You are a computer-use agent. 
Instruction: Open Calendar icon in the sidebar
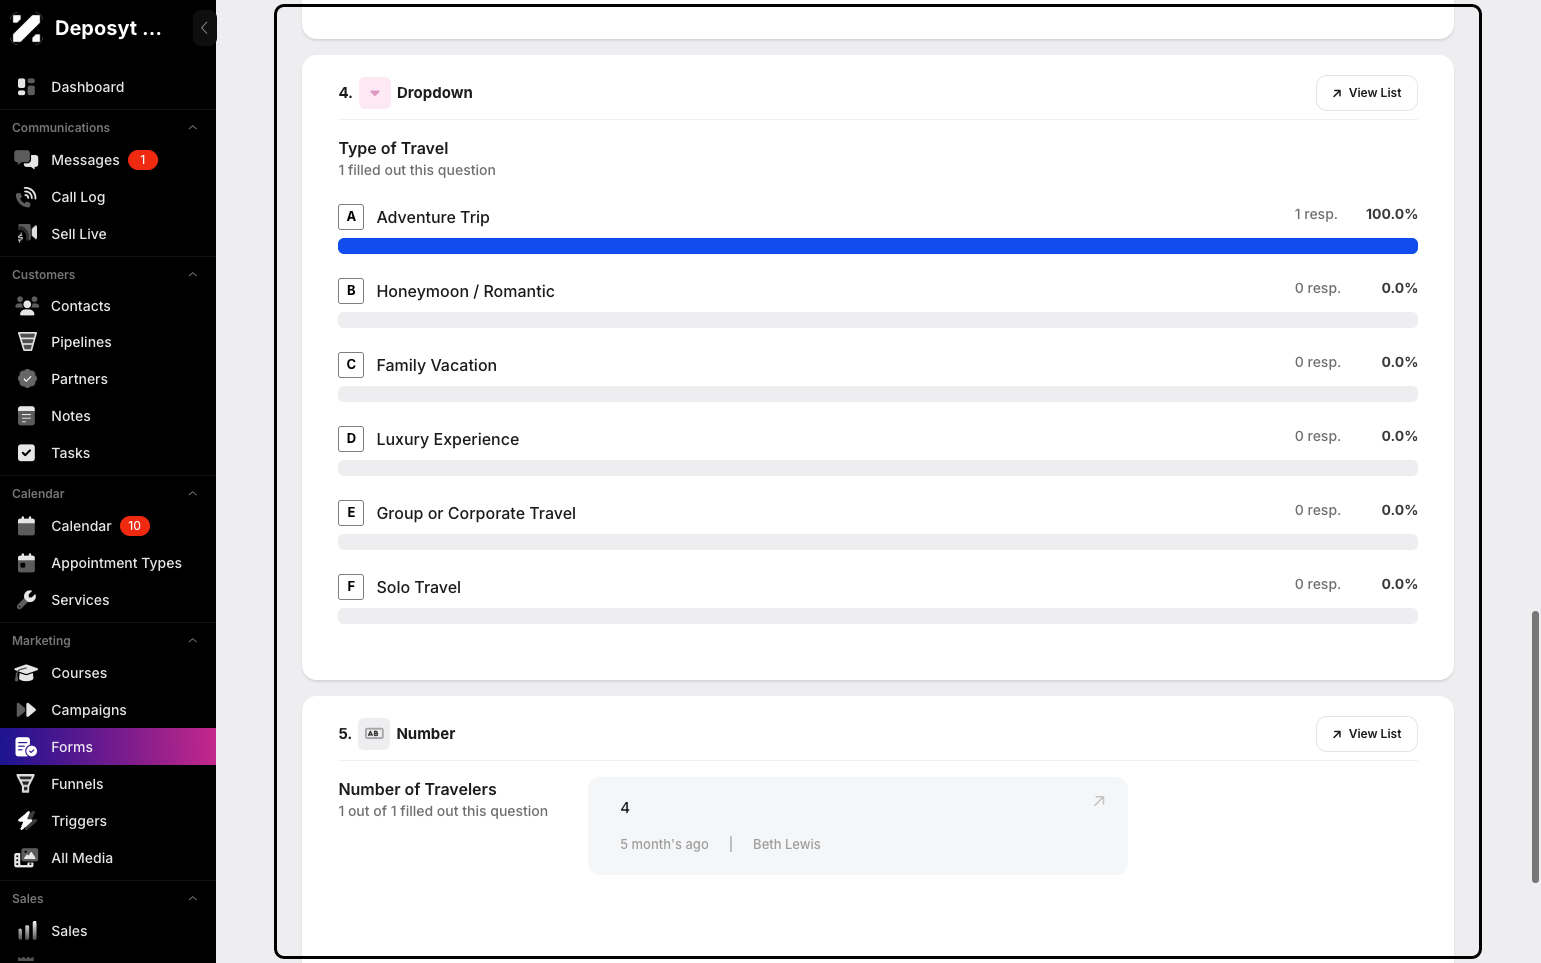[27, 526]
